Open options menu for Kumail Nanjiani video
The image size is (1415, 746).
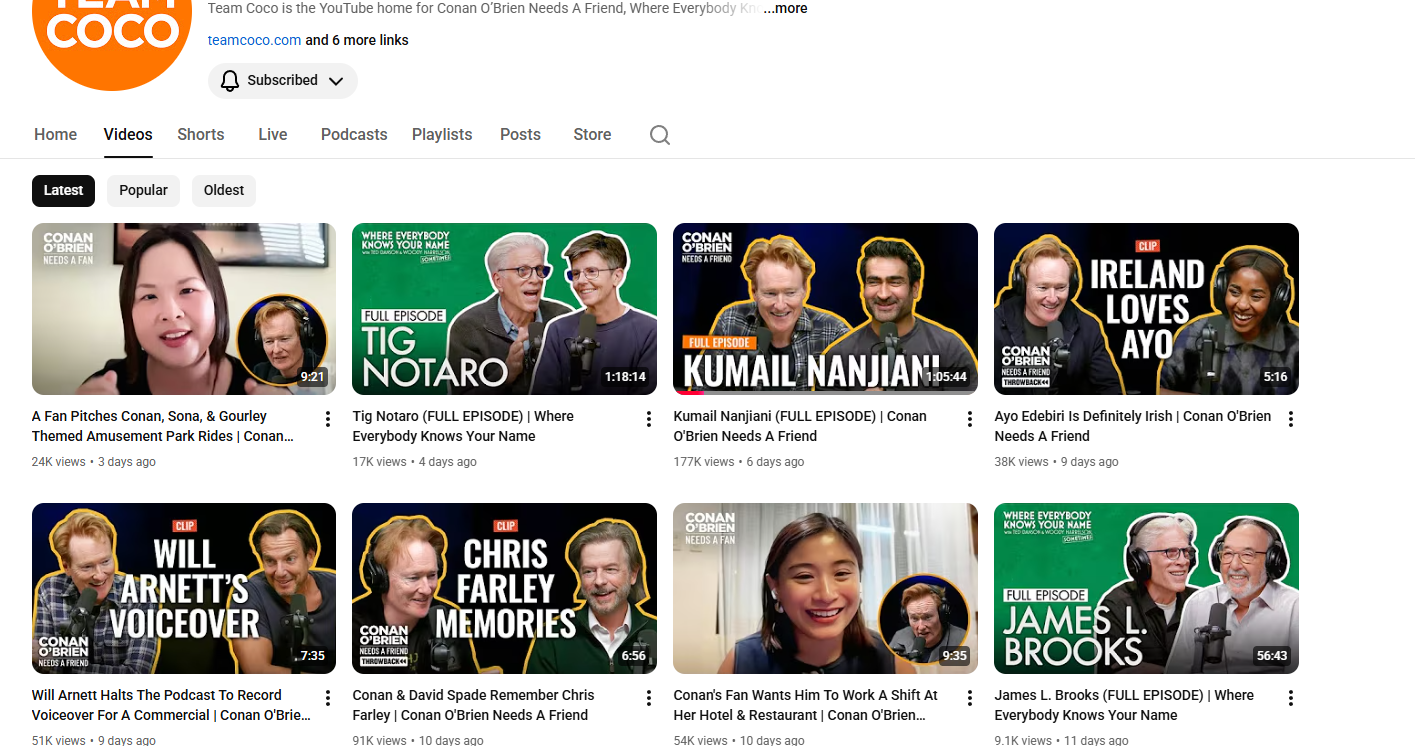tap(969, 419)
